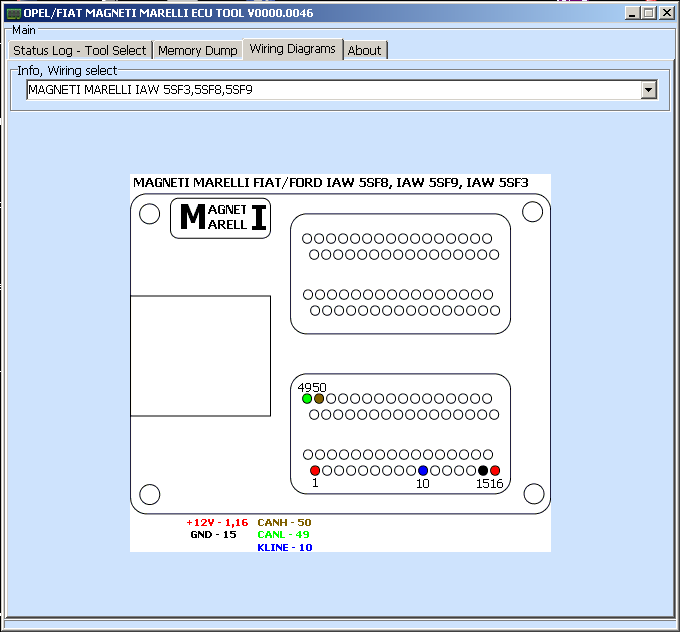Click the 'KLINE - 10' legend text
Image resolution: width=680 pixels, height=632 pixels.
click(285, 547)
